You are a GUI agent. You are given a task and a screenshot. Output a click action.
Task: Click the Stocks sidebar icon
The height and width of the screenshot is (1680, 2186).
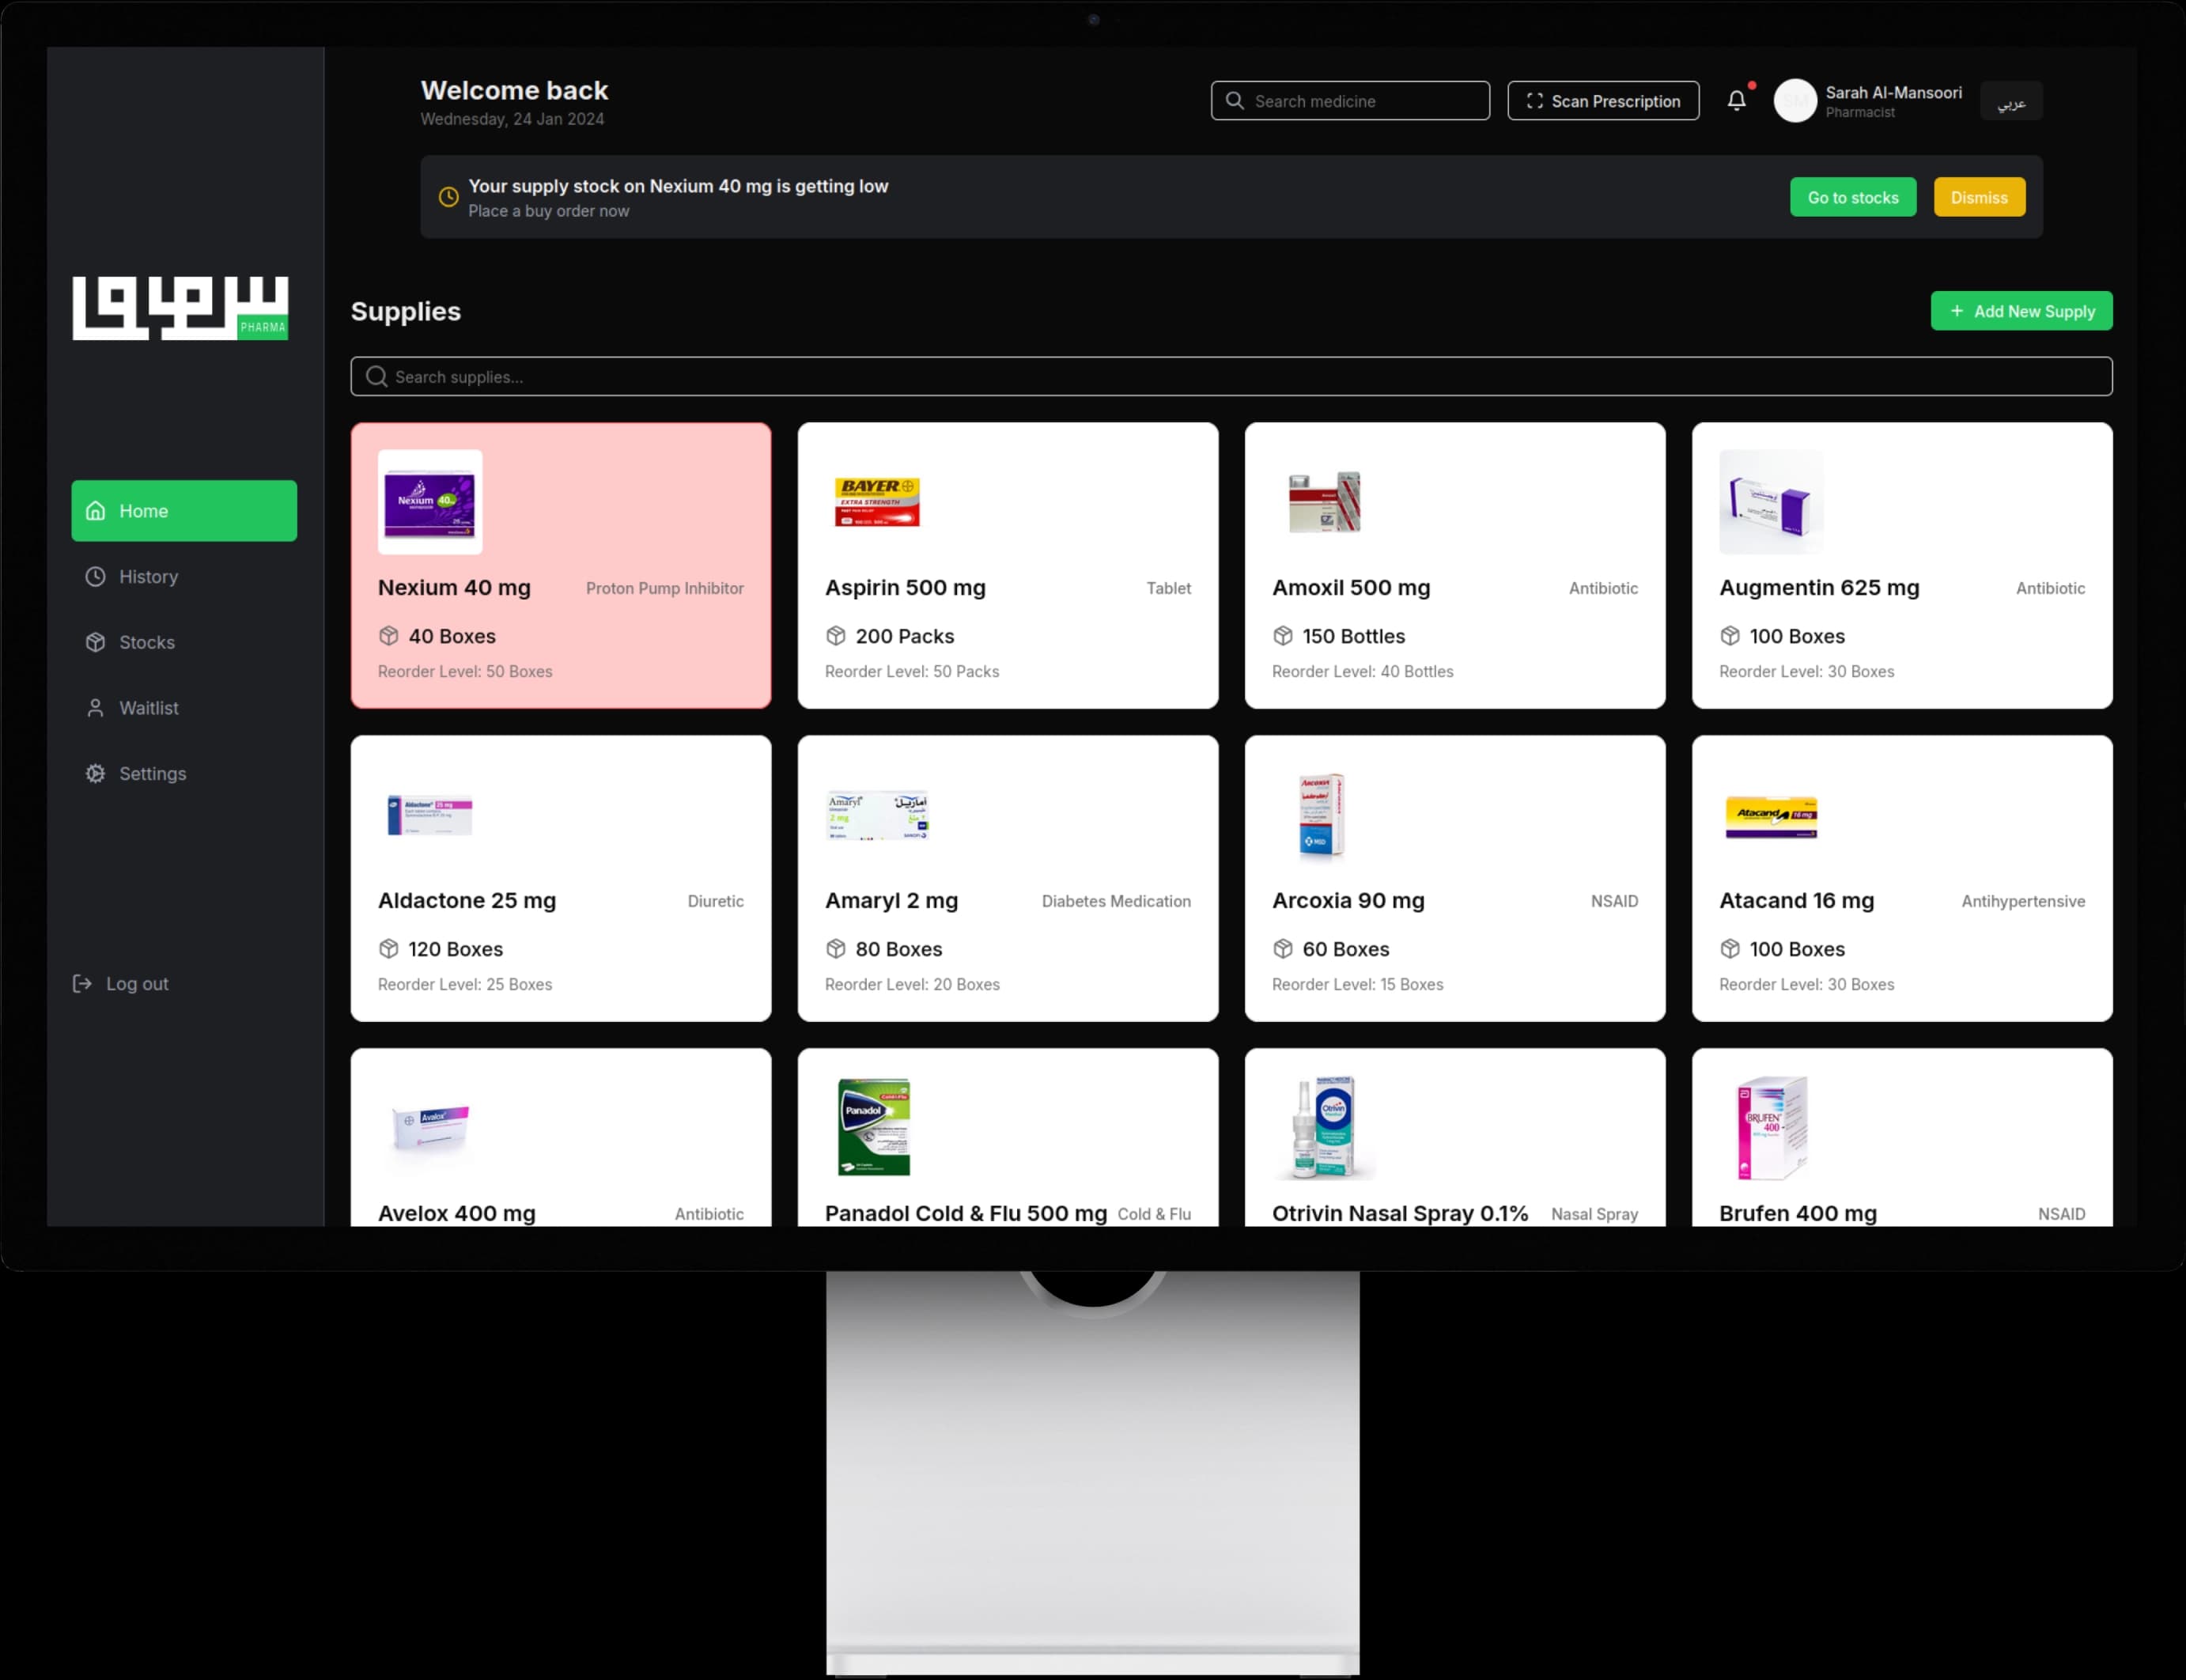(x=95, y=641)
